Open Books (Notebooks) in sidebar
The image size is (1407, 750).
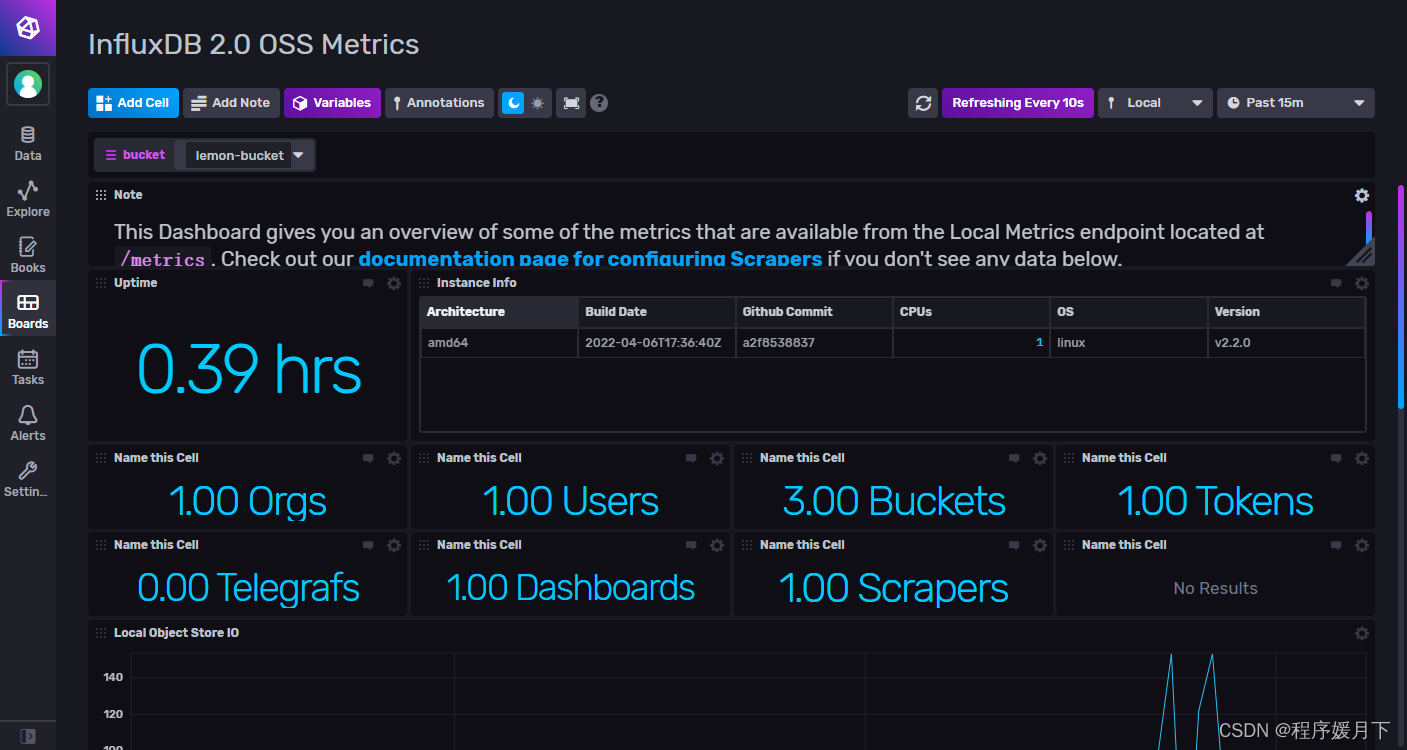pyautogui.click(x=28, y=256)
